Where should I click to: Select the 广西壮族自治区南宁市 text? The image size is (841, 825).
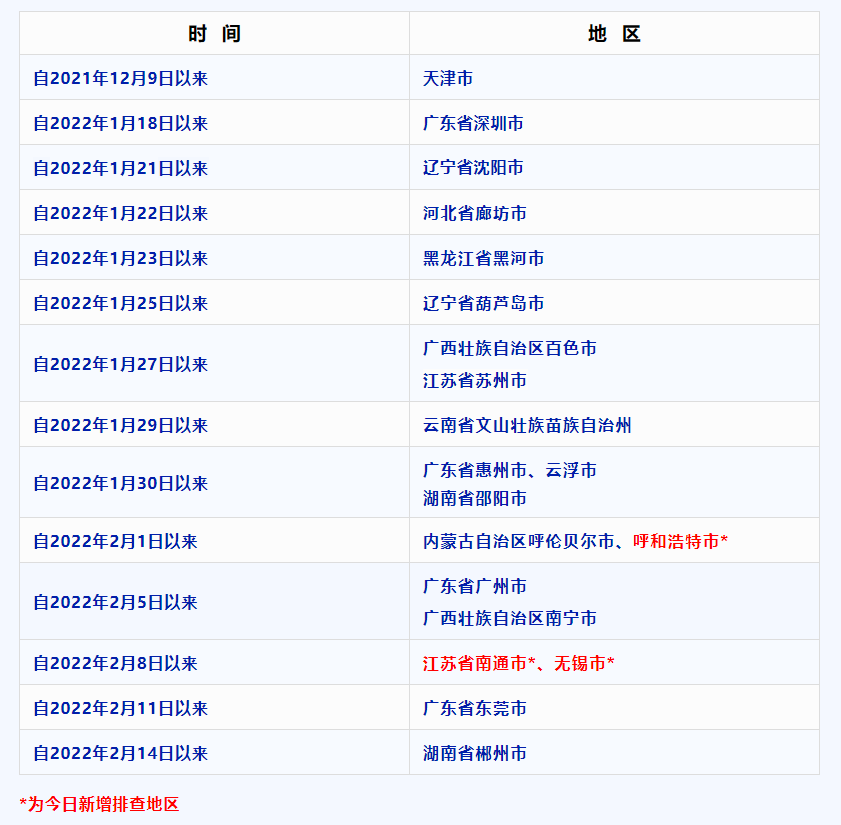click(x=510, y=618)
